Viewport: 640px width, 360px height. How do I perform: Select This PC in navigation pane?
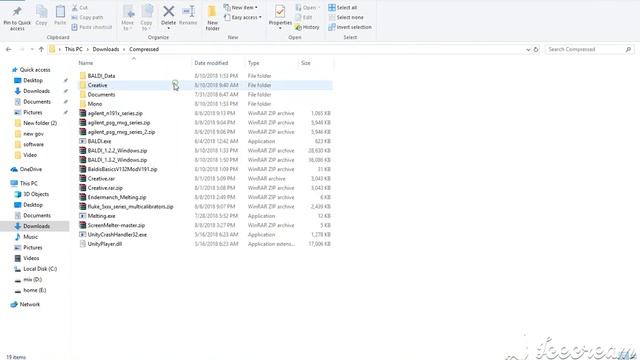pyautogui.click(x=29, y=184)
